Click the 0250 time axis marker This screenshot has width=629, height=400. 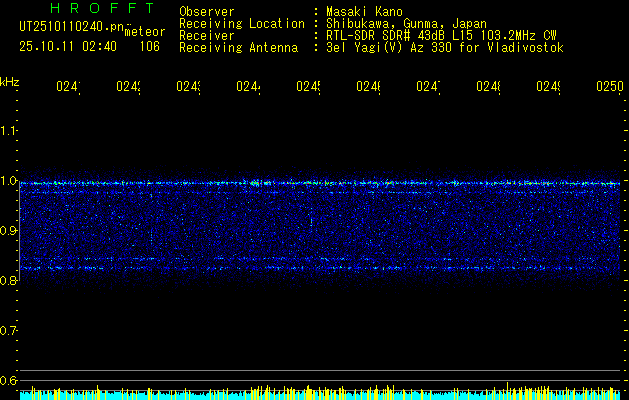[610, 87]
